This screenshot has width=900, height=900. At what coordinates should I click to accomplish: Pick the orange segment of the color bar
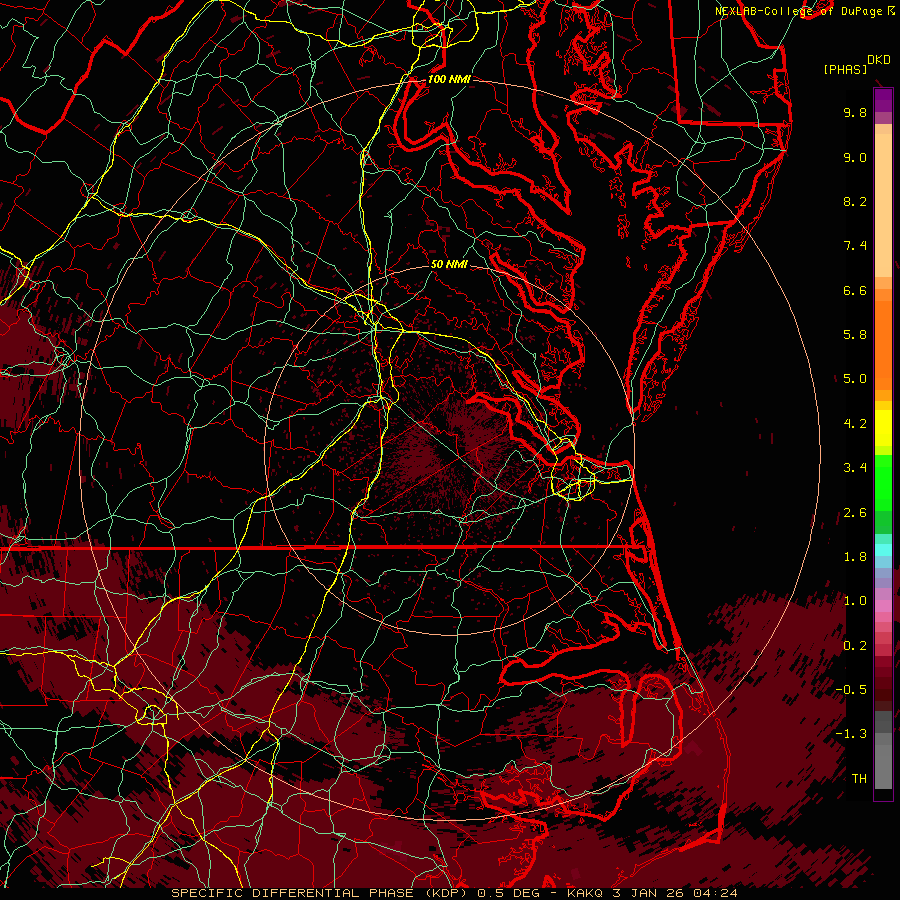[883, 346]
